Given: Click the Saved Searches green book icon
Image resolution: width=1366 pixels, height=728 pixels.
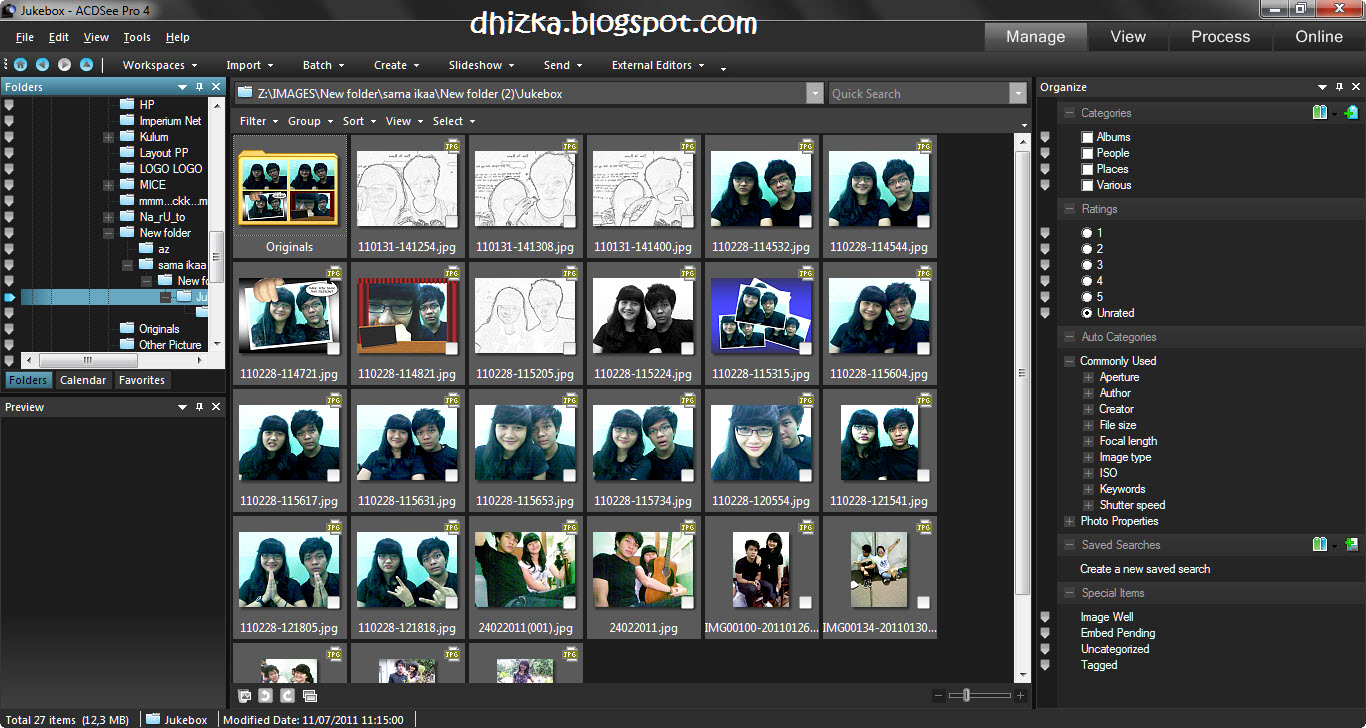Looking at the screenshot, I should [x=1320, y=545].
